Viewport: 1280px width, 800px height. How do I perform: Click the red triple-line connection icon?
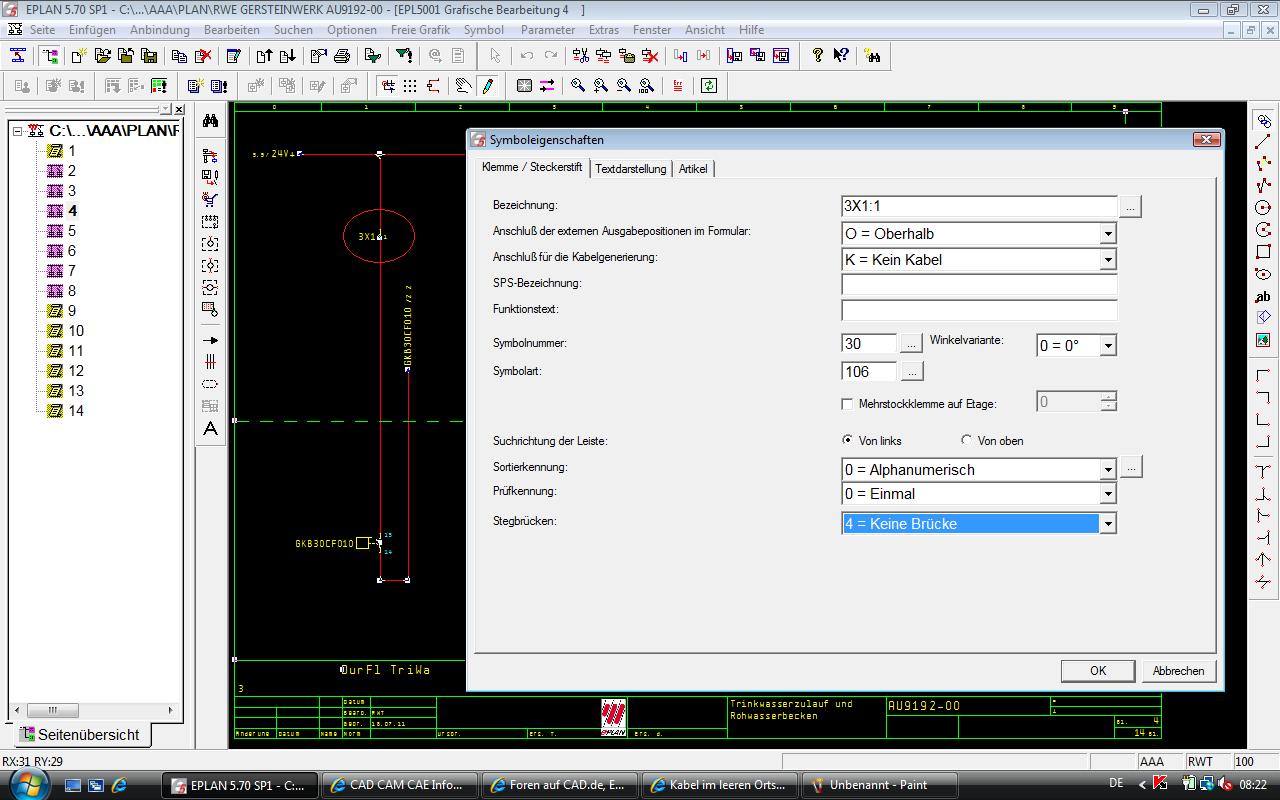tap(210, 363)
